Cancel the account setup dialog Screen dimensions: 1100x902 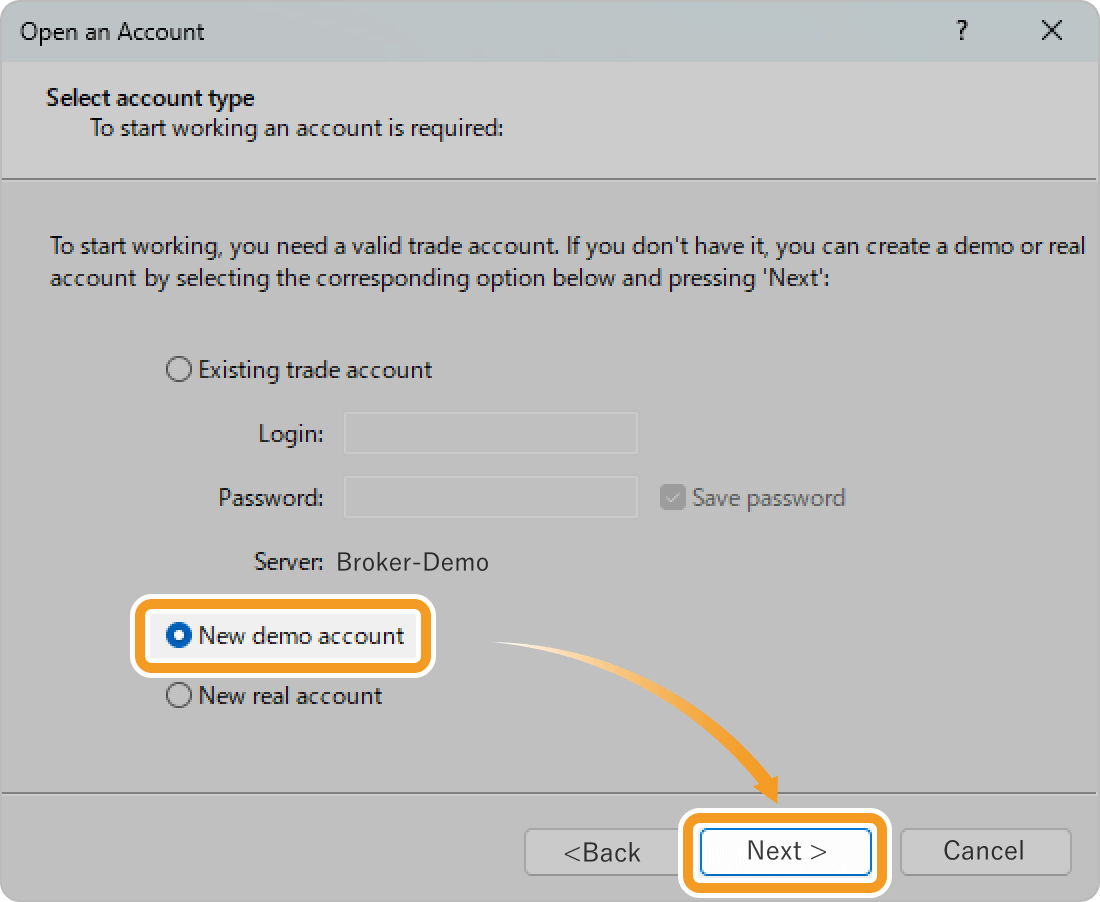pyautogui.click(x=985, y=851)
